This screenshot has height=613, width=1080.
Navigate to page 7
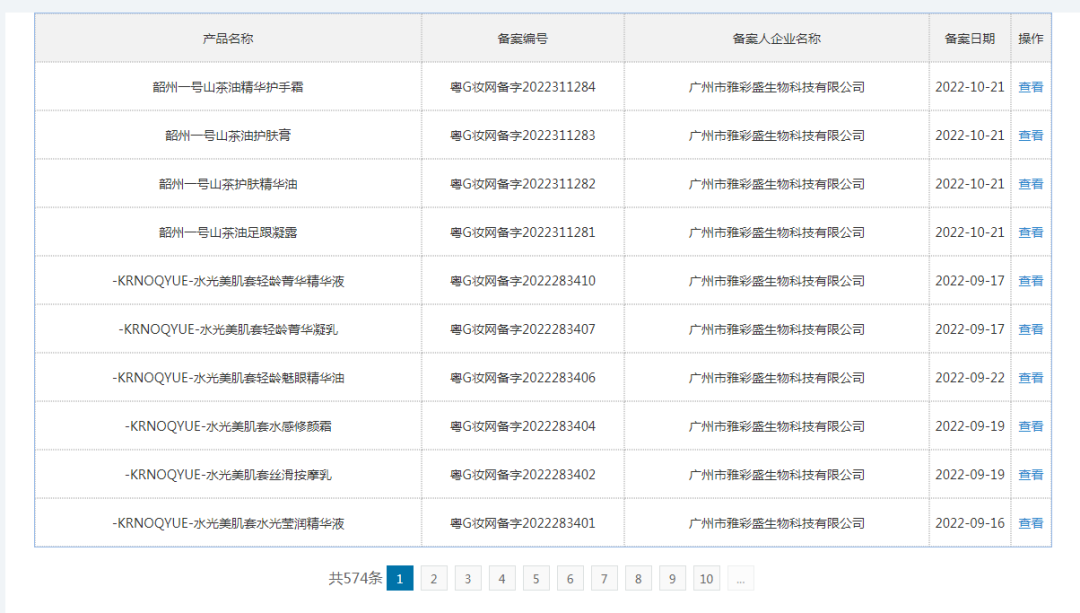pyautogui.click(x=604, y=578)
